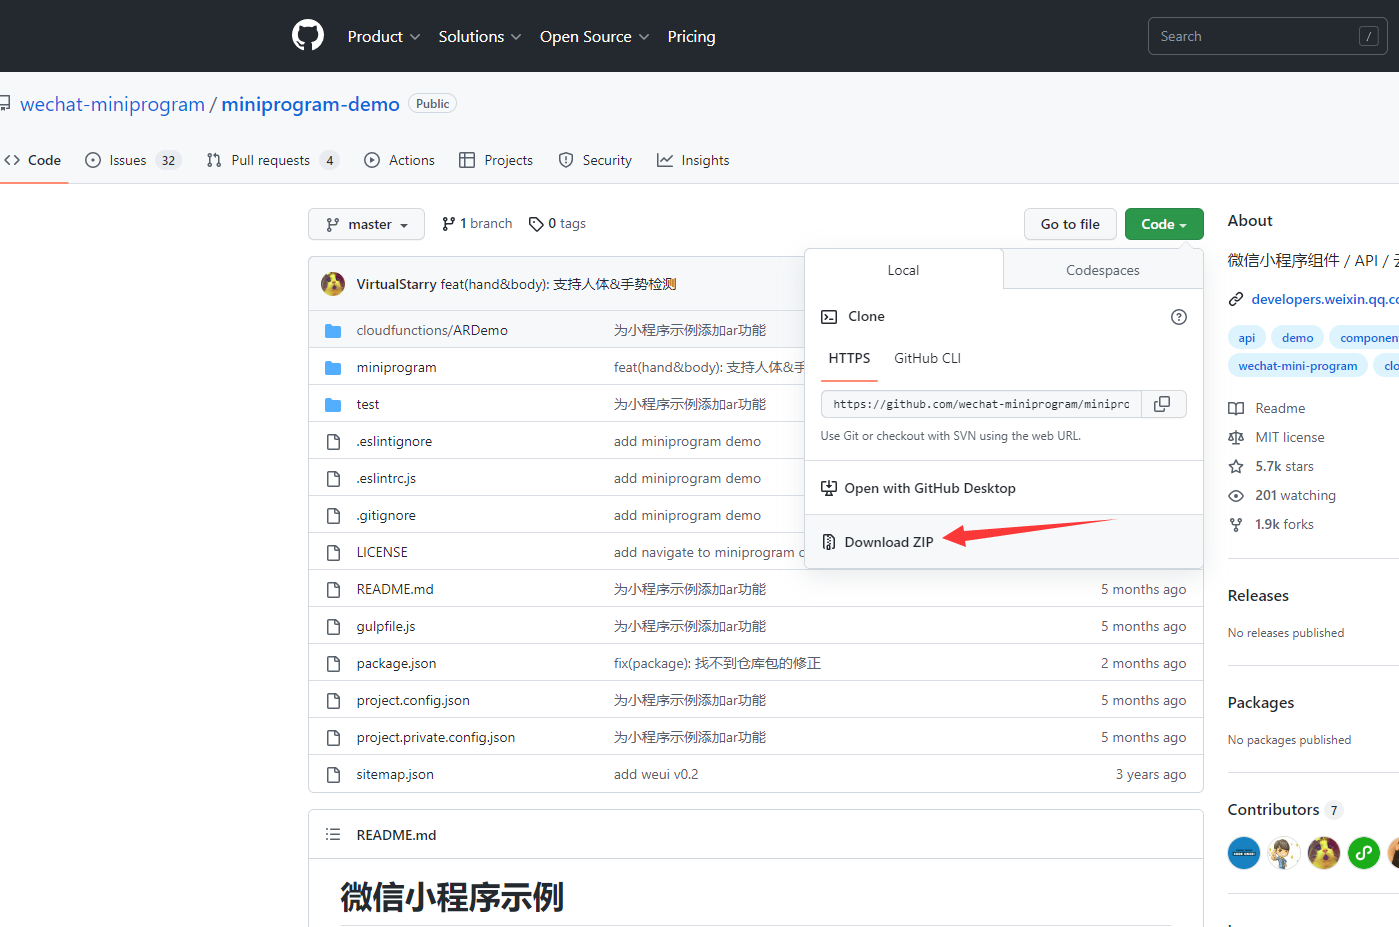Open the README.md table of contents icon
1399x927 pixels.
coord(333,835)
